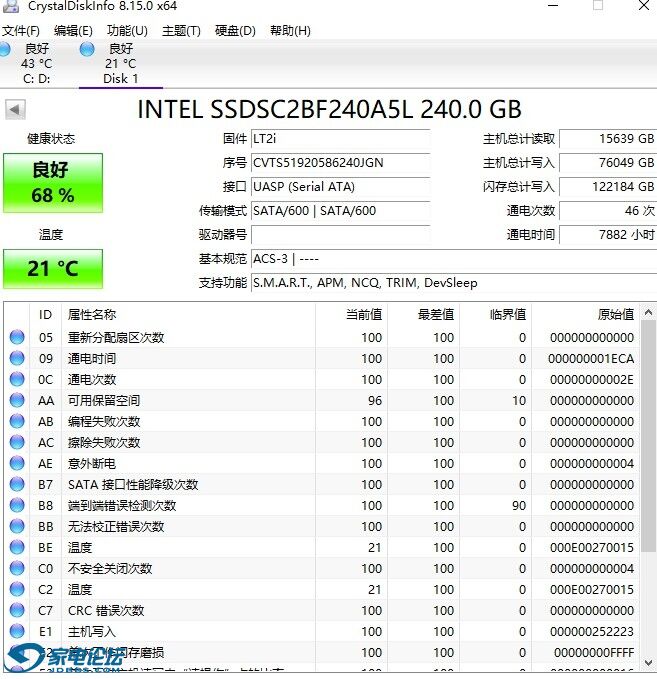Select the Disk 1 tab
The height and width of the screenshot is (679, 657).
121,64
